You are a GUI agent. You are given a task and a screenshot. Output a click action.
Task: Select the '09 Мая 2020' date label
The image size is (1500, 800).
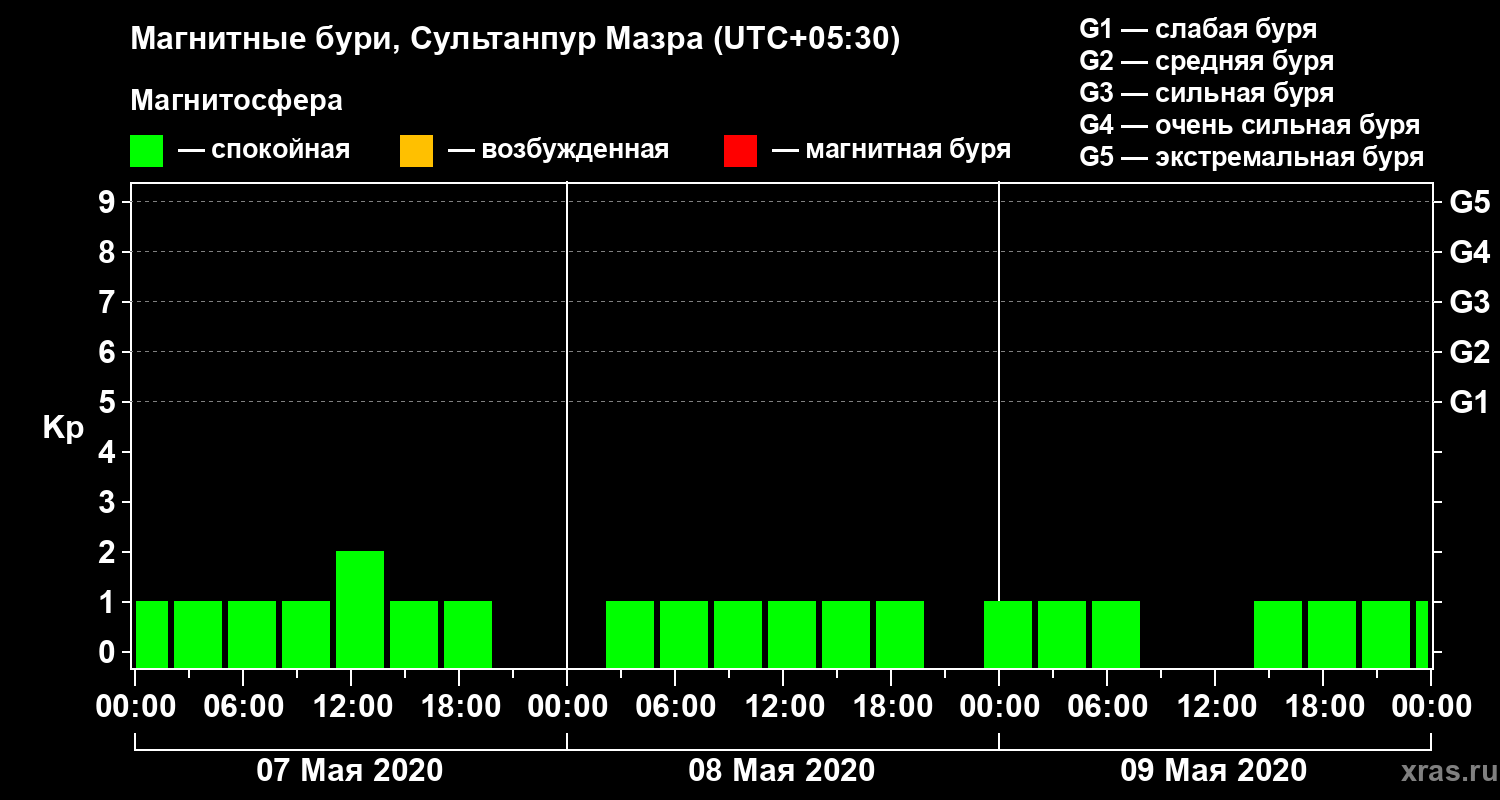1214,770
